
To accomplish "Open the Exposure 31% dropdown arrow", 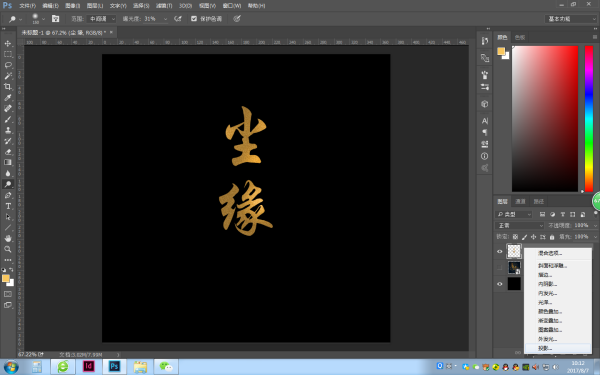I will (165, 19).
